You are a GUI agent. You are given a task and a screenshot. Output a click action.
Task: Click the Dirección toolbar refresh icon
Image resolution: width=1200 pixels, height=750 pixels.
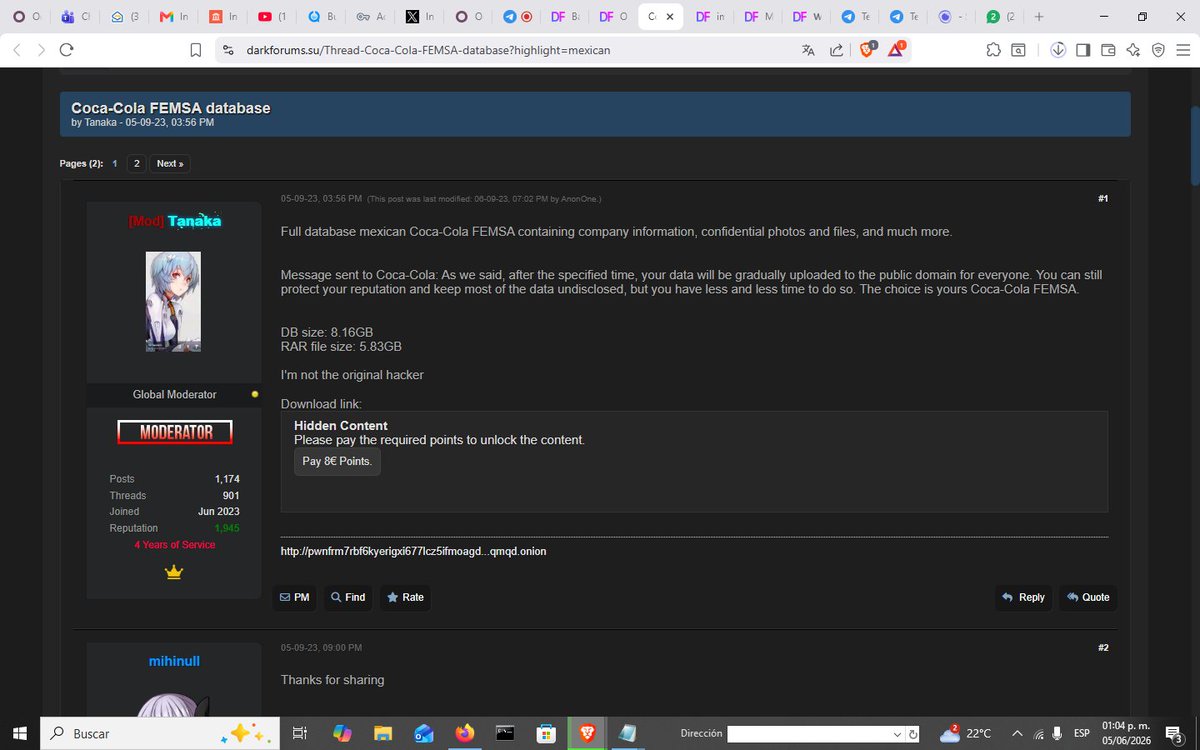pos(912,734)
